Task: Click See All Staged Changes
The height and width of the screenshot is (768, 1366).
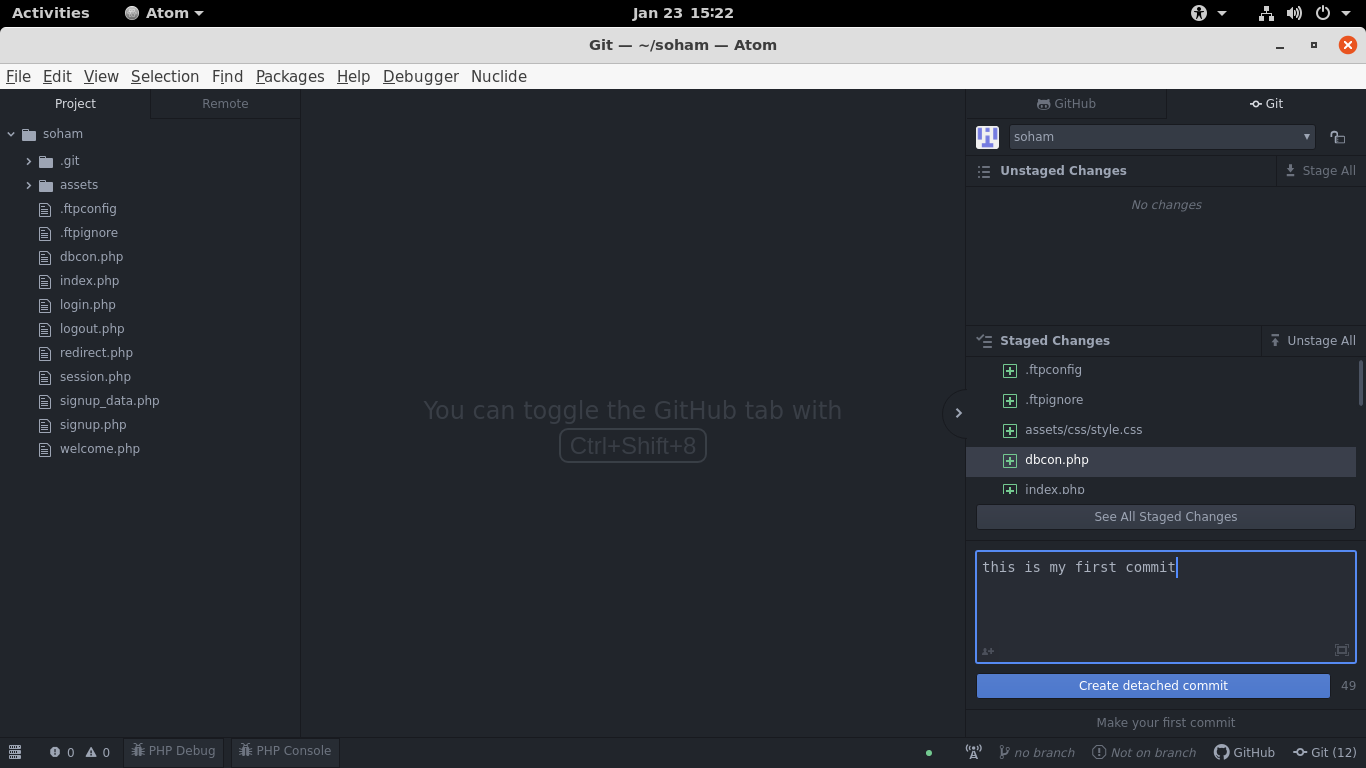Action: [x=1166, y=517]
